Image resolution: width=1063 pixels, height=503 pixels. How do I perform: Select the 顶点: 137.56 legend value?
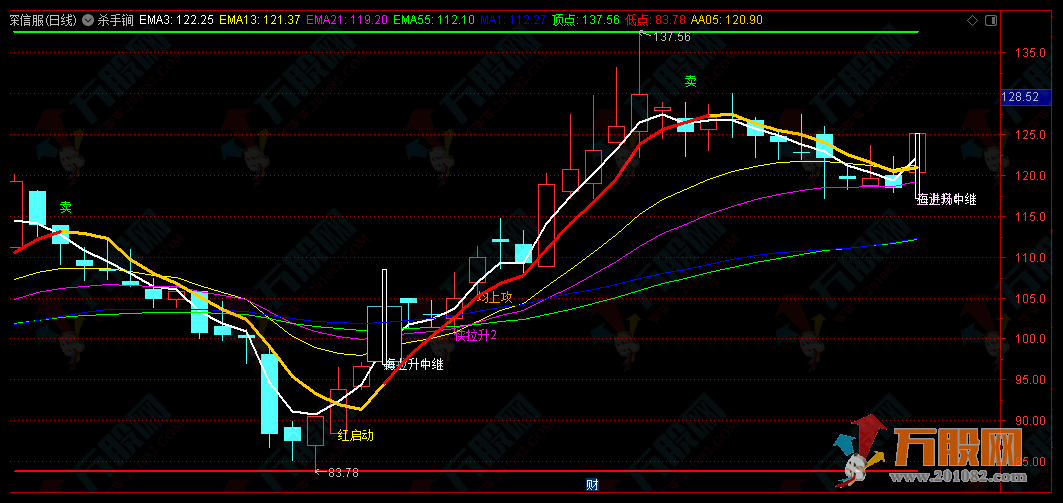[x=586, y=20]
